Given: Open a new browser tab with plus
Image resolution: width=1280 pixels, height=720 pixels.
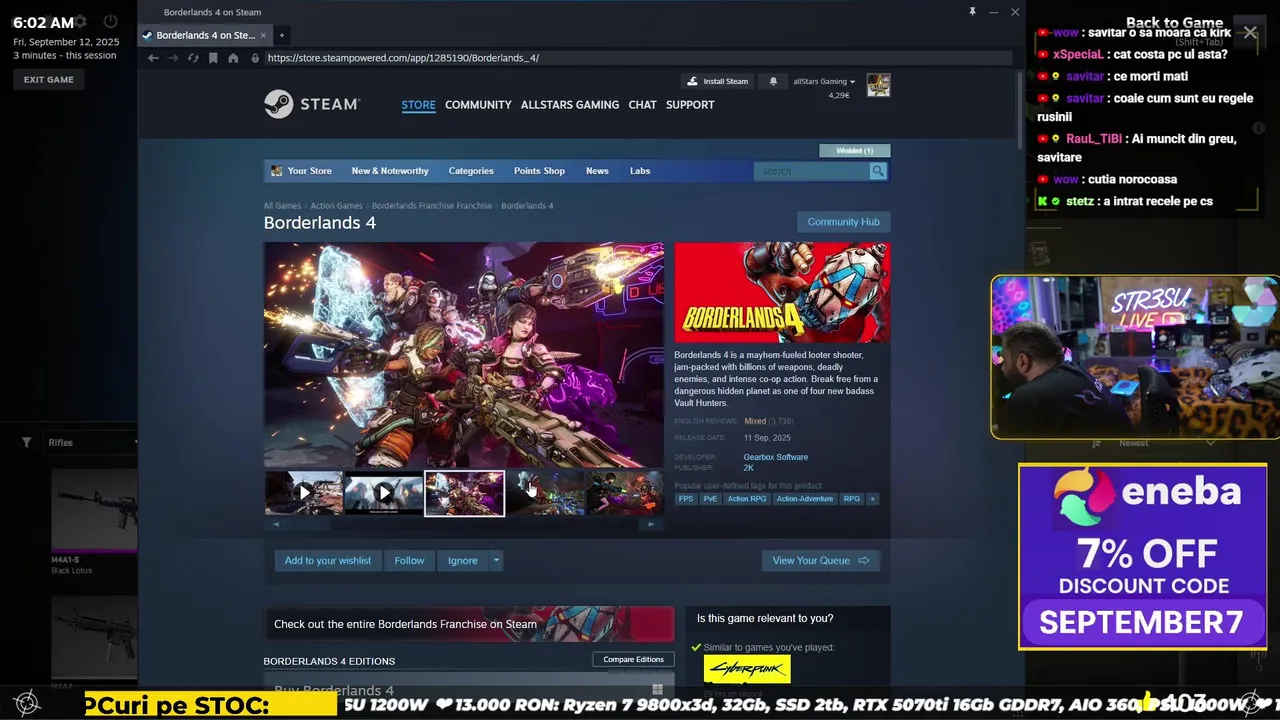Looking at the screenshot, I should (x=282, y=35).
